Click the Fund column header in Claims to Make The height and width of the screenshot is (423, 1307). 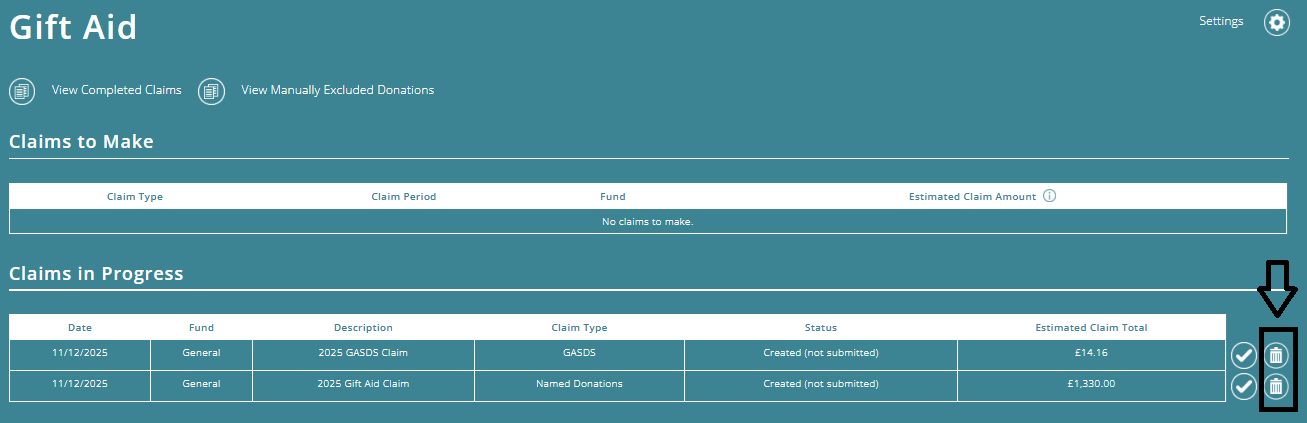click(x=613, y=196)
